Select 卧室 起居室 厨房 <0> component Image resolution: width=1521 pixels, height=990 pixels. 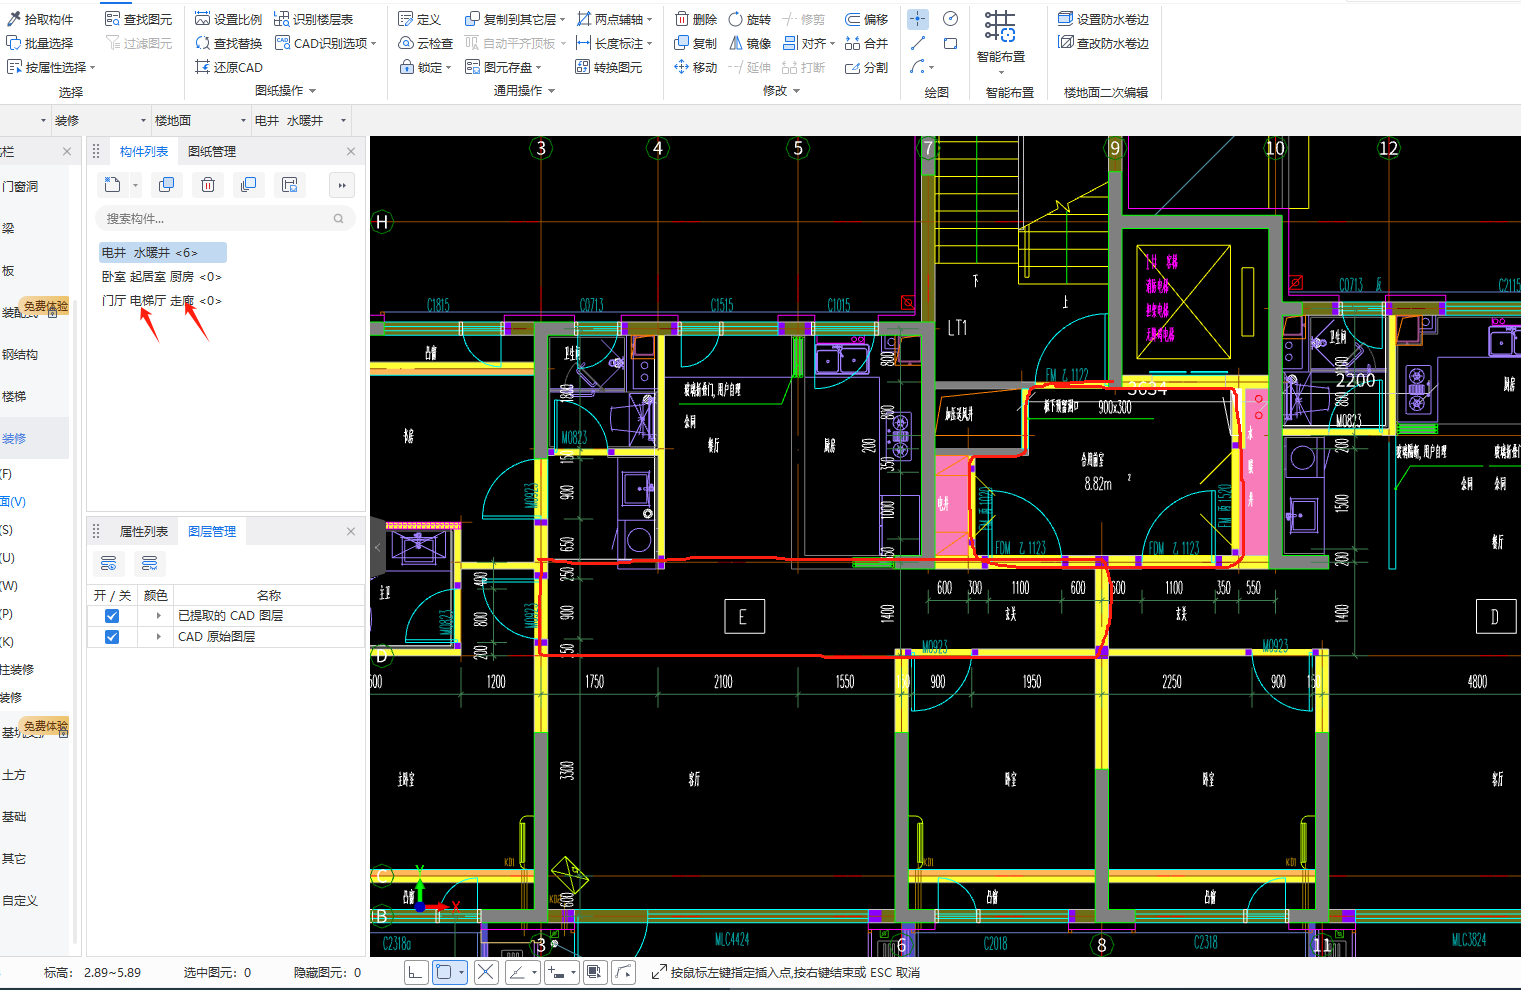tap(161, 276)
